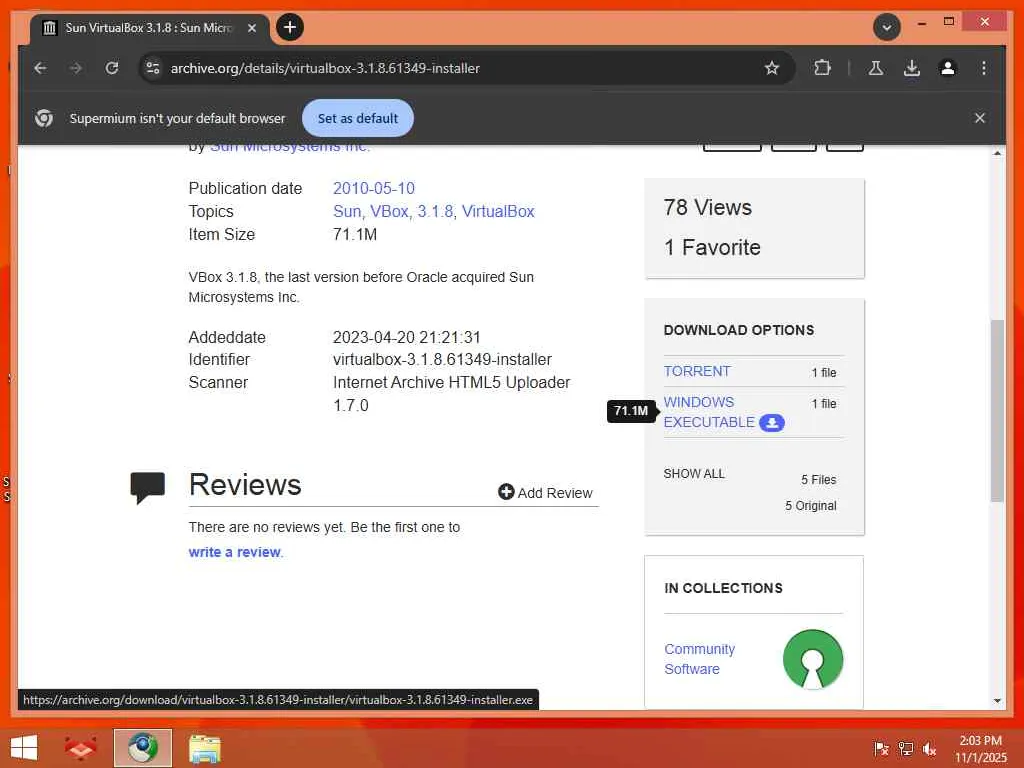This screenshot has height=768, width=1024.
Task: Open the 3.1.8 topic link
Action: tap(435, 212)
